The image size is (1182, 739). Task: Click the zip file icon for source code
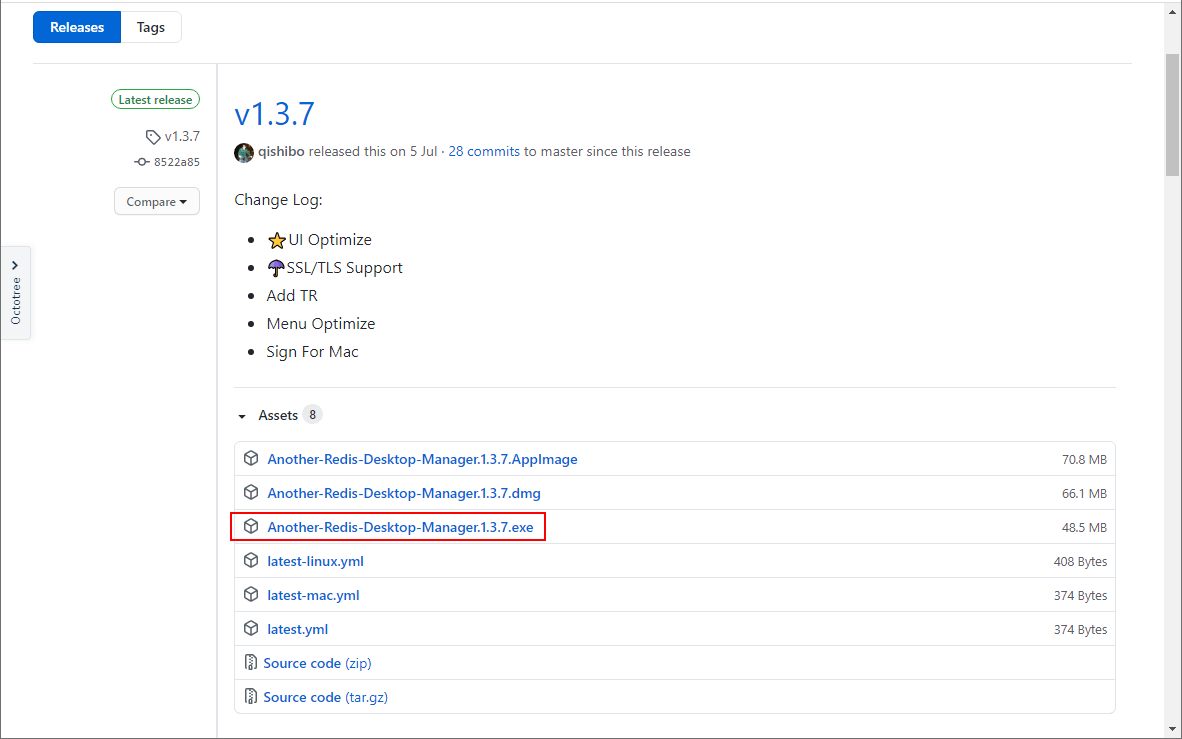coord(251,662)
